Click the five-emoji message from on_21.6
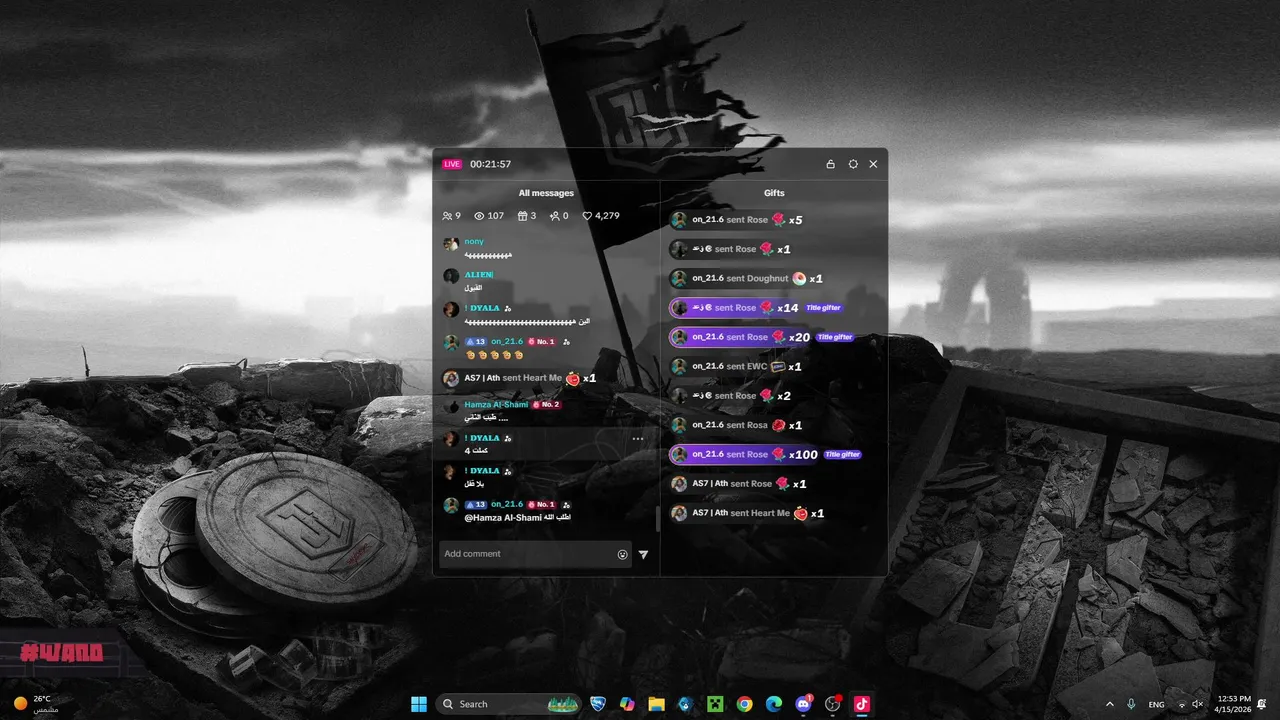The width and height of the screenshot is (1280, 720). [494, 355]
